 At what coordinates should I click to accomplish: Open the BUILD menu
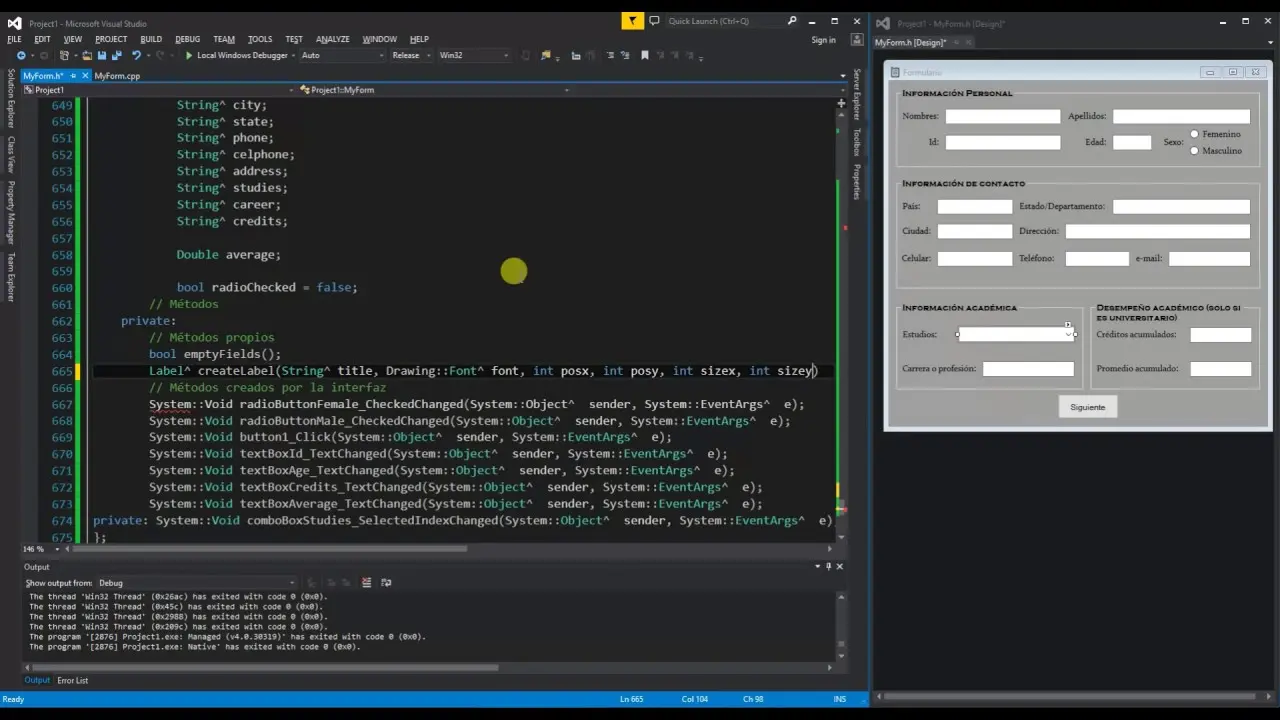coord(151,39)
